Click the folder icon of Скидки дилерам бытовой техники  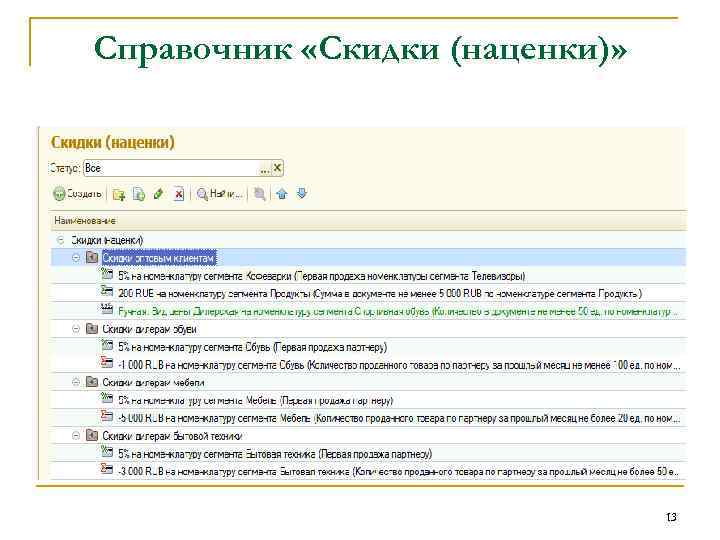[x=92, y=435]
